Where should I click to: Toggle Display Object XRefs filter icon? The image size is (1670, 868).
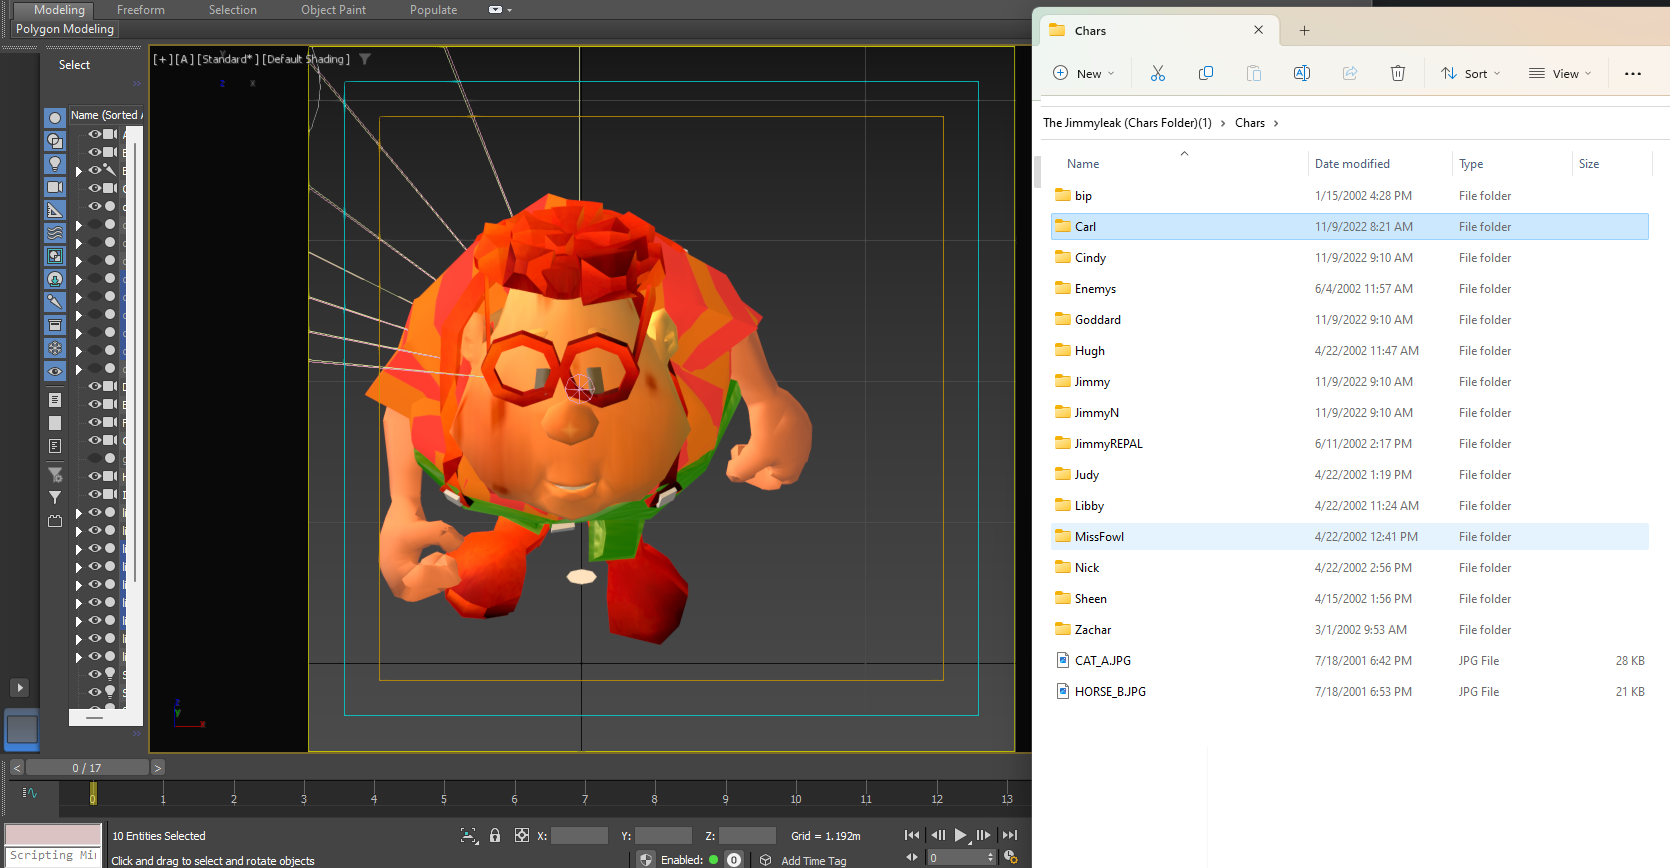click(55, 279)
